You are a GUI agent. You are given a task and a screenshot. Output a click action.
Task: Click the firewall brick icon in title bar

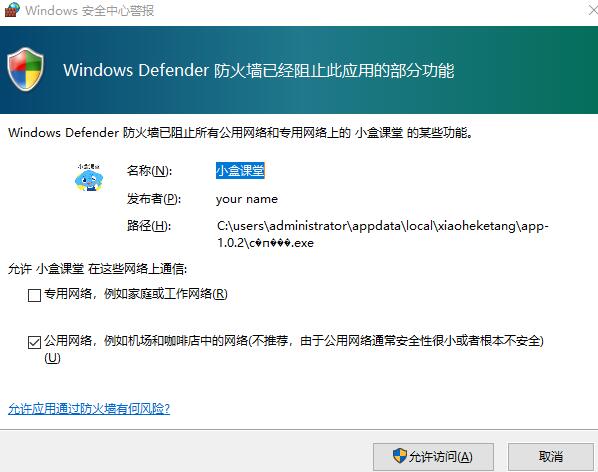coord(11,10)
